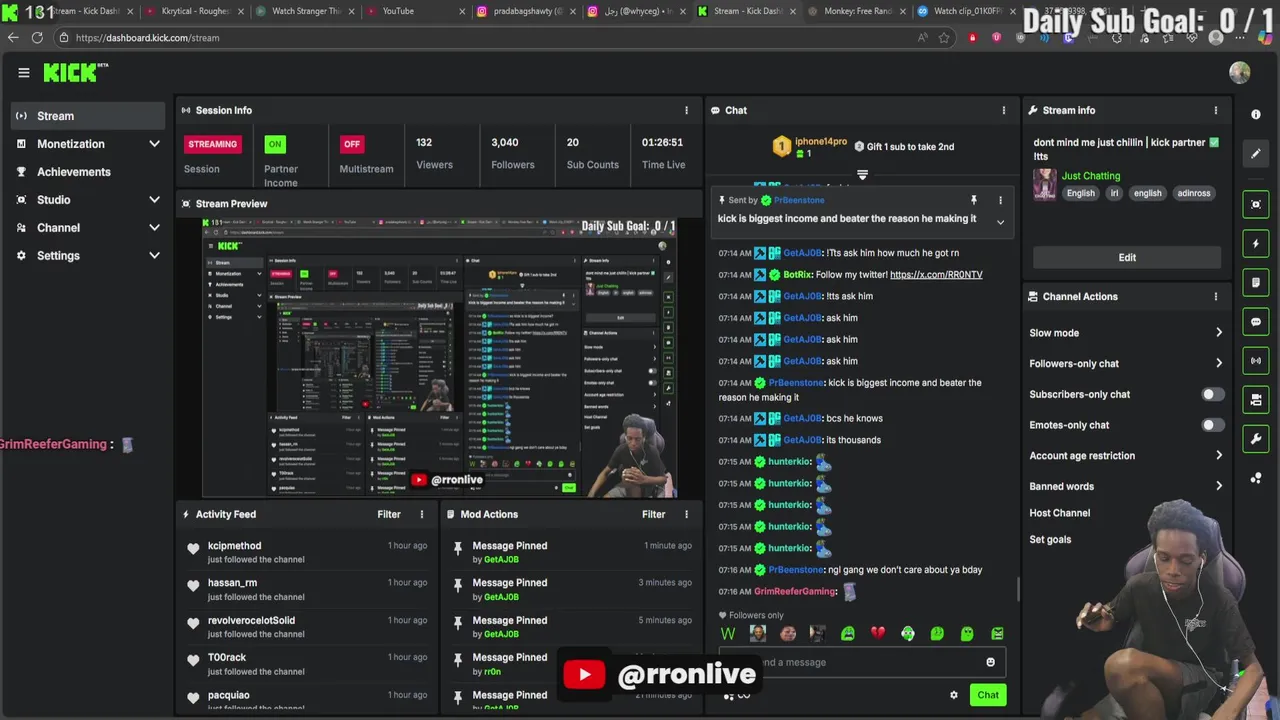The width and height of the screenshot is (1280, 720).
Task: Insert the green W emote
Action: 728,633
